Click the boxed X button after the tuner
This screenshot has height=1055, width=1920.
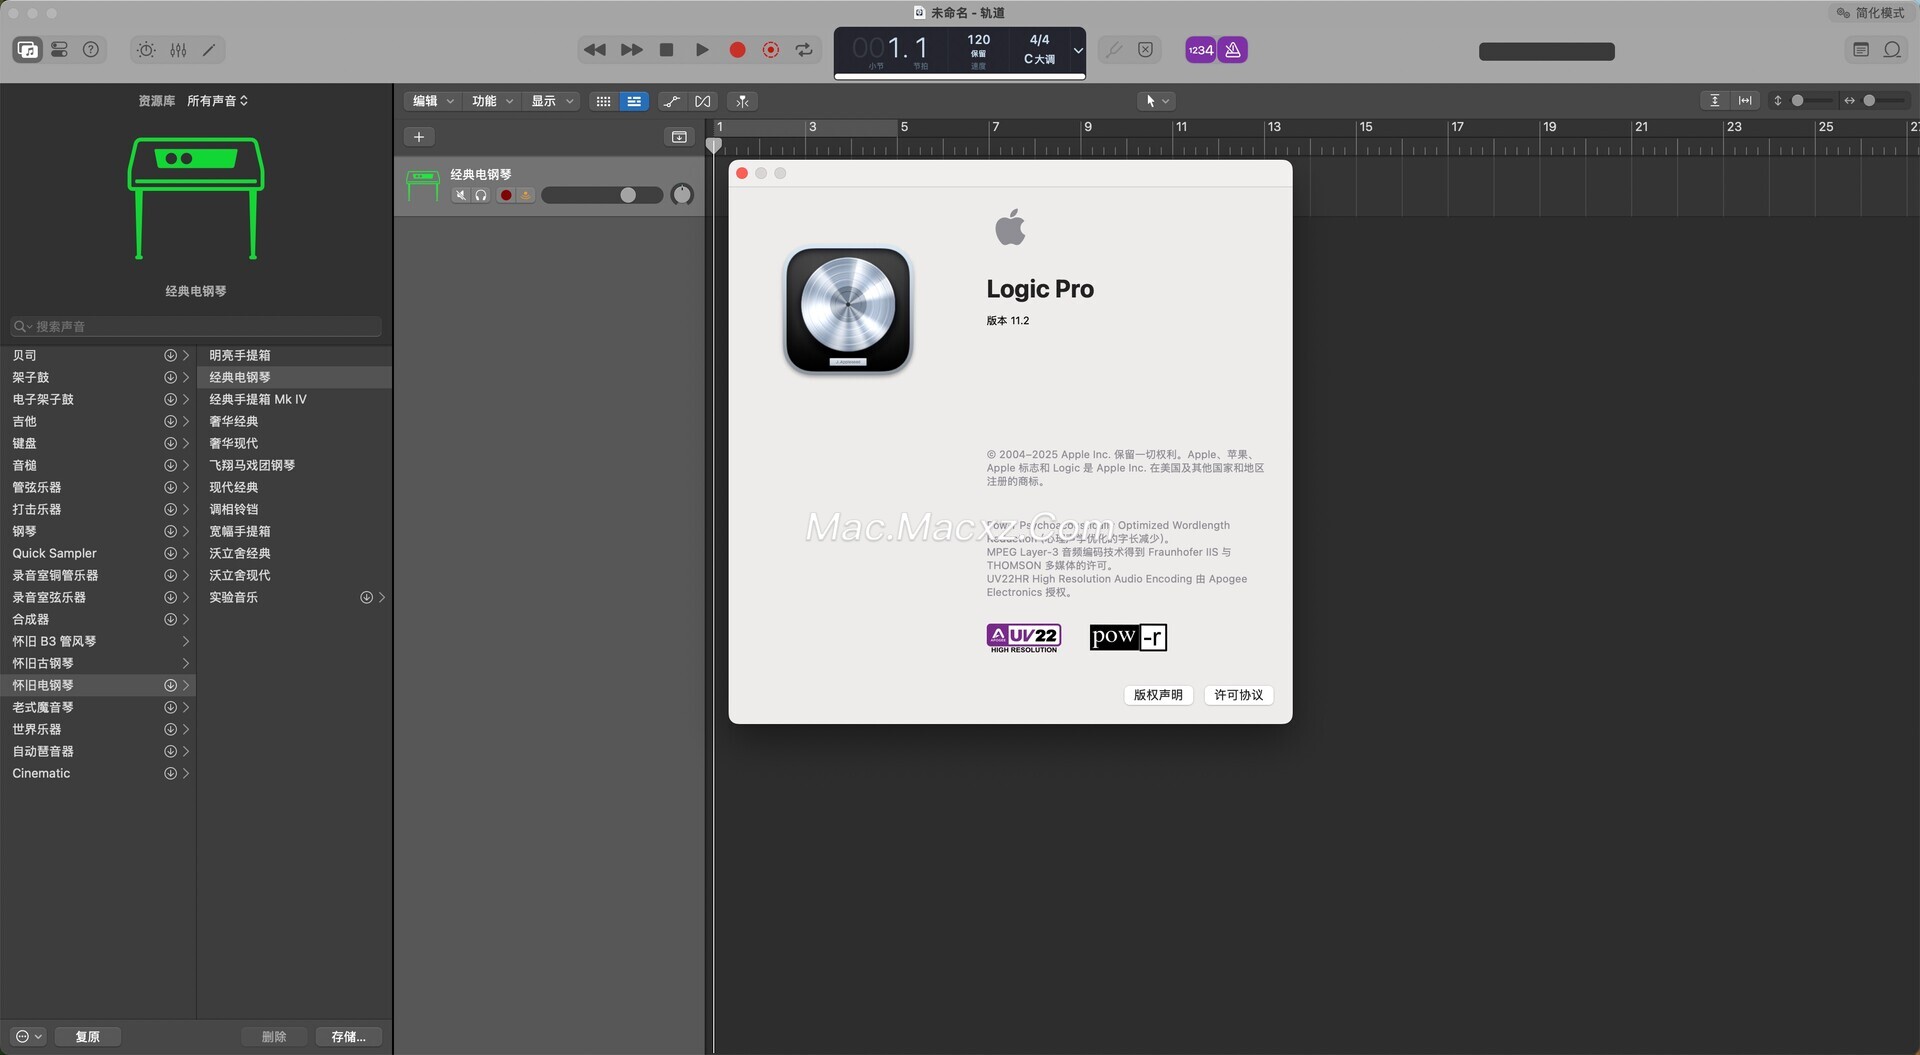(1146, 50)
